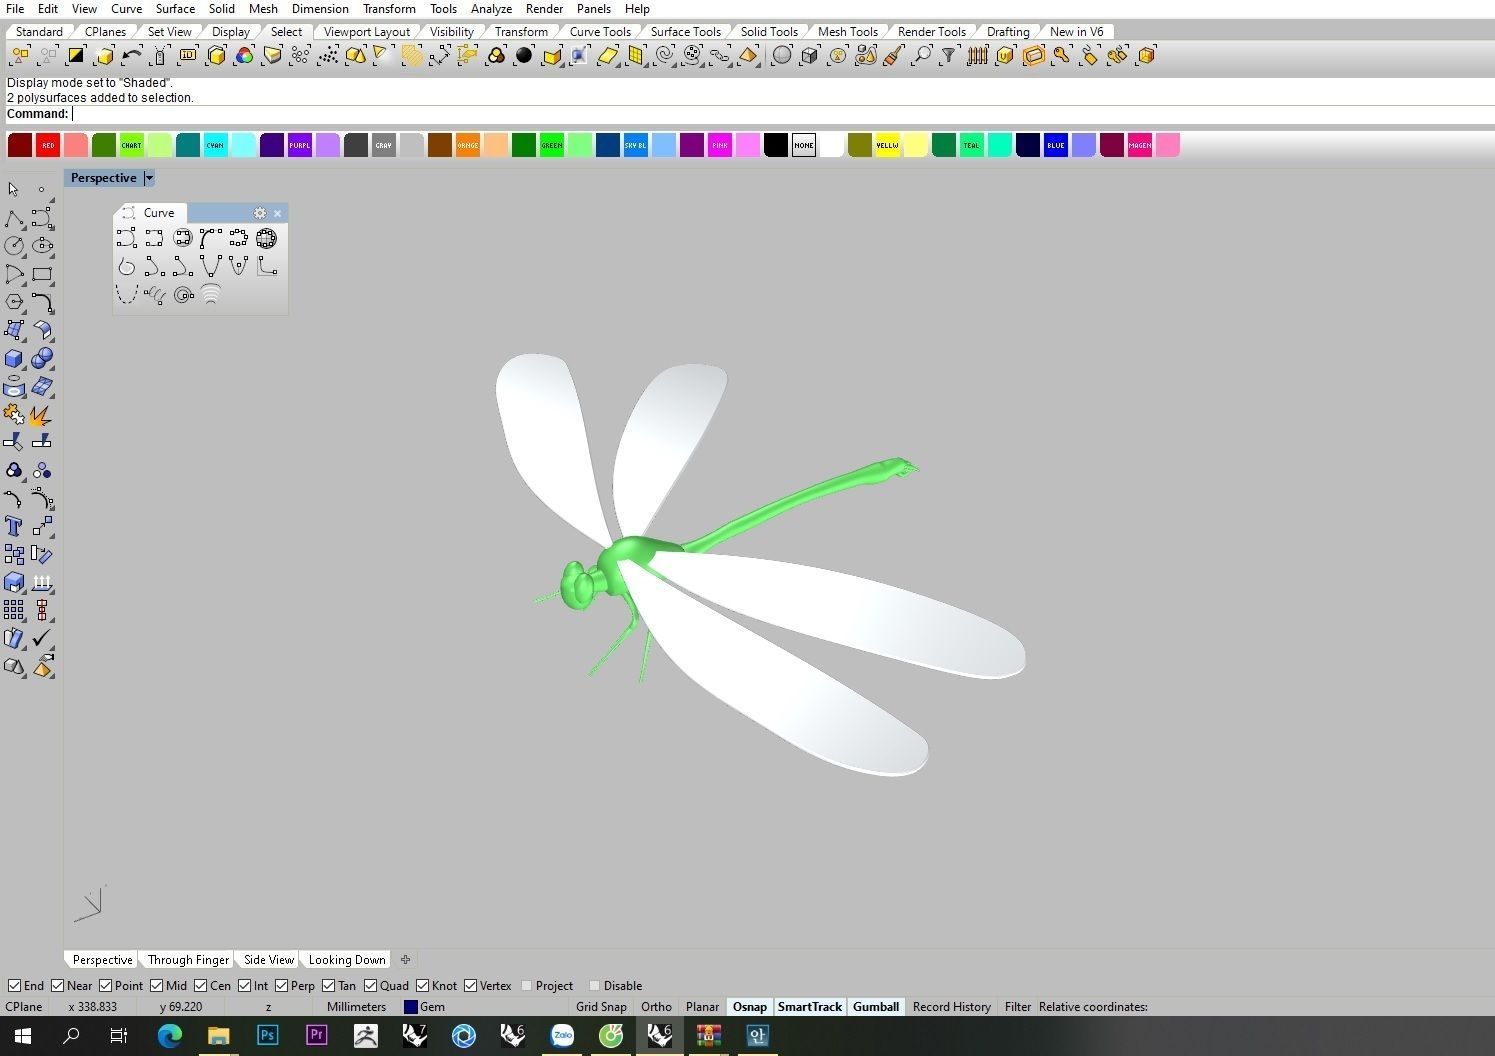Click the helix tool in Curve panel
The width and height of the screenshot is (1495, 1056).
pos(154,295)
